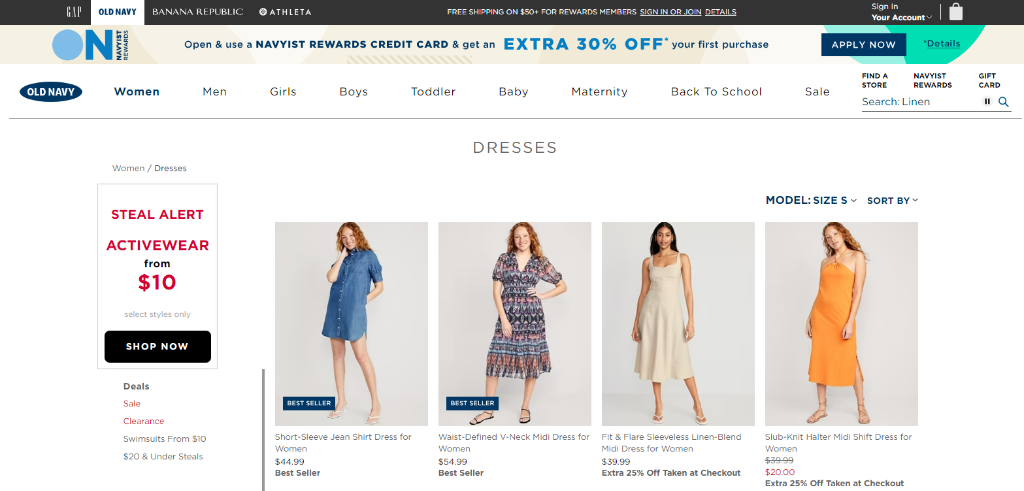The height and width of the screenshot is (491, 1024).
Task: Open the Women menu
Action: pyautogui.click(x=136, y=92)
